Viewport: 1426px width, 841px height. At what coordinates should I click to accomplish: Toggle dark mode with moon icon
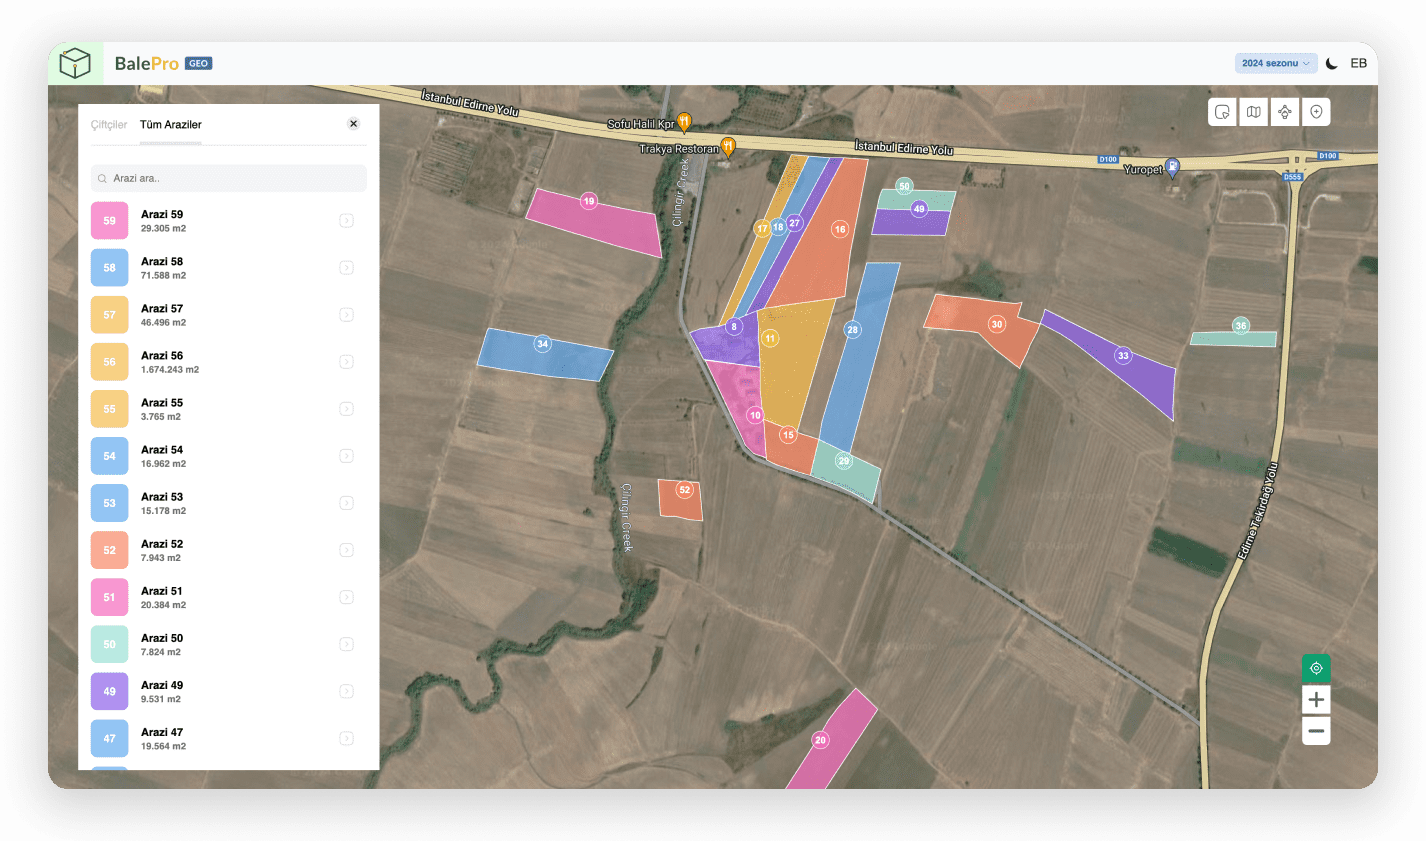1332,63
